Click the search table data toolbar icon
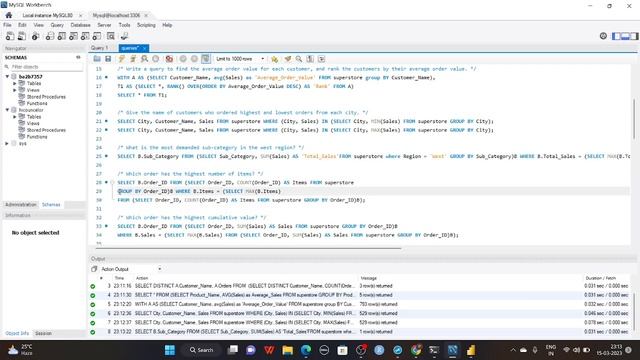 click(x=111, y=36)
